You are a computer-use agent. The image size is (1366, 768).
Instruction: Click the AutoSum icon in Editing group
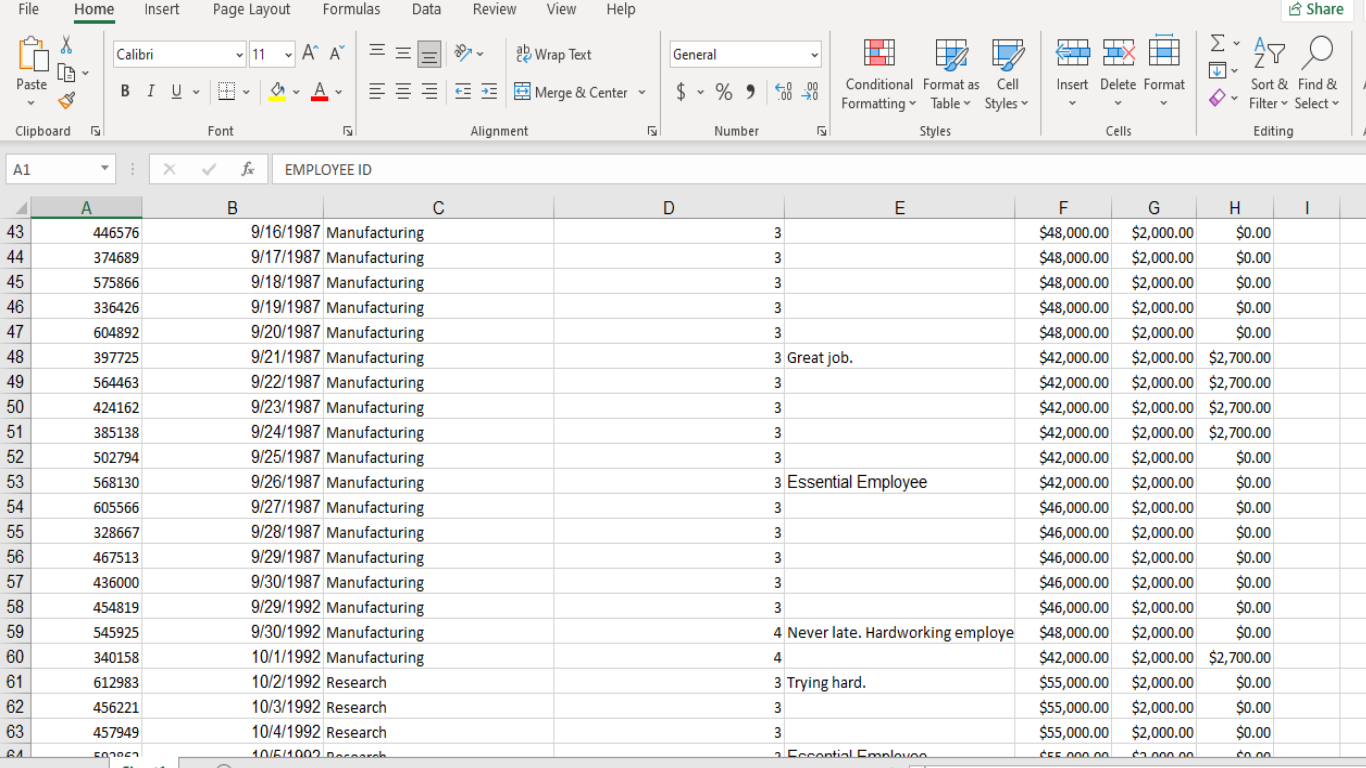tap(1219, 44)
